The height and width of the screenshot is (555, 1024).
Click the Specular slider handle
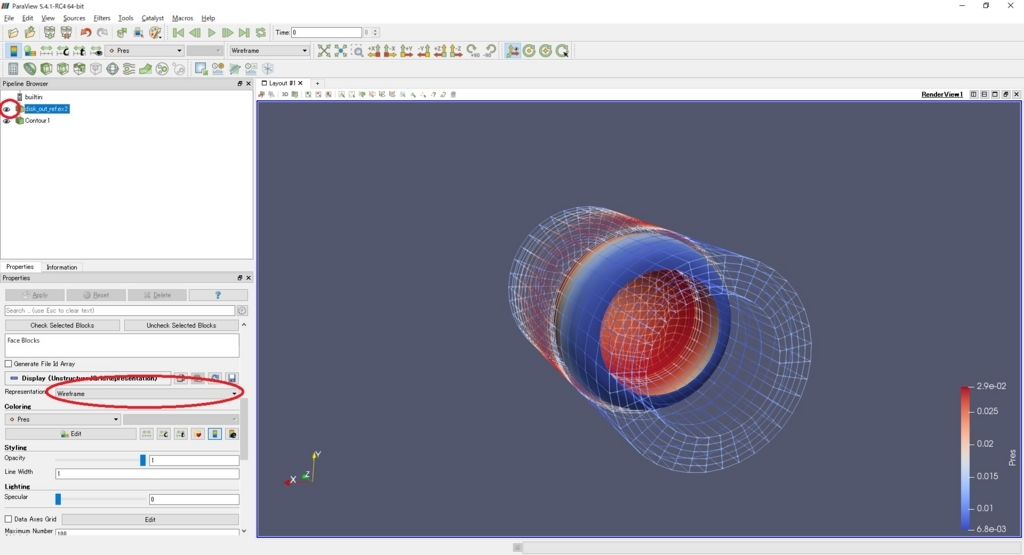(58, 500)
